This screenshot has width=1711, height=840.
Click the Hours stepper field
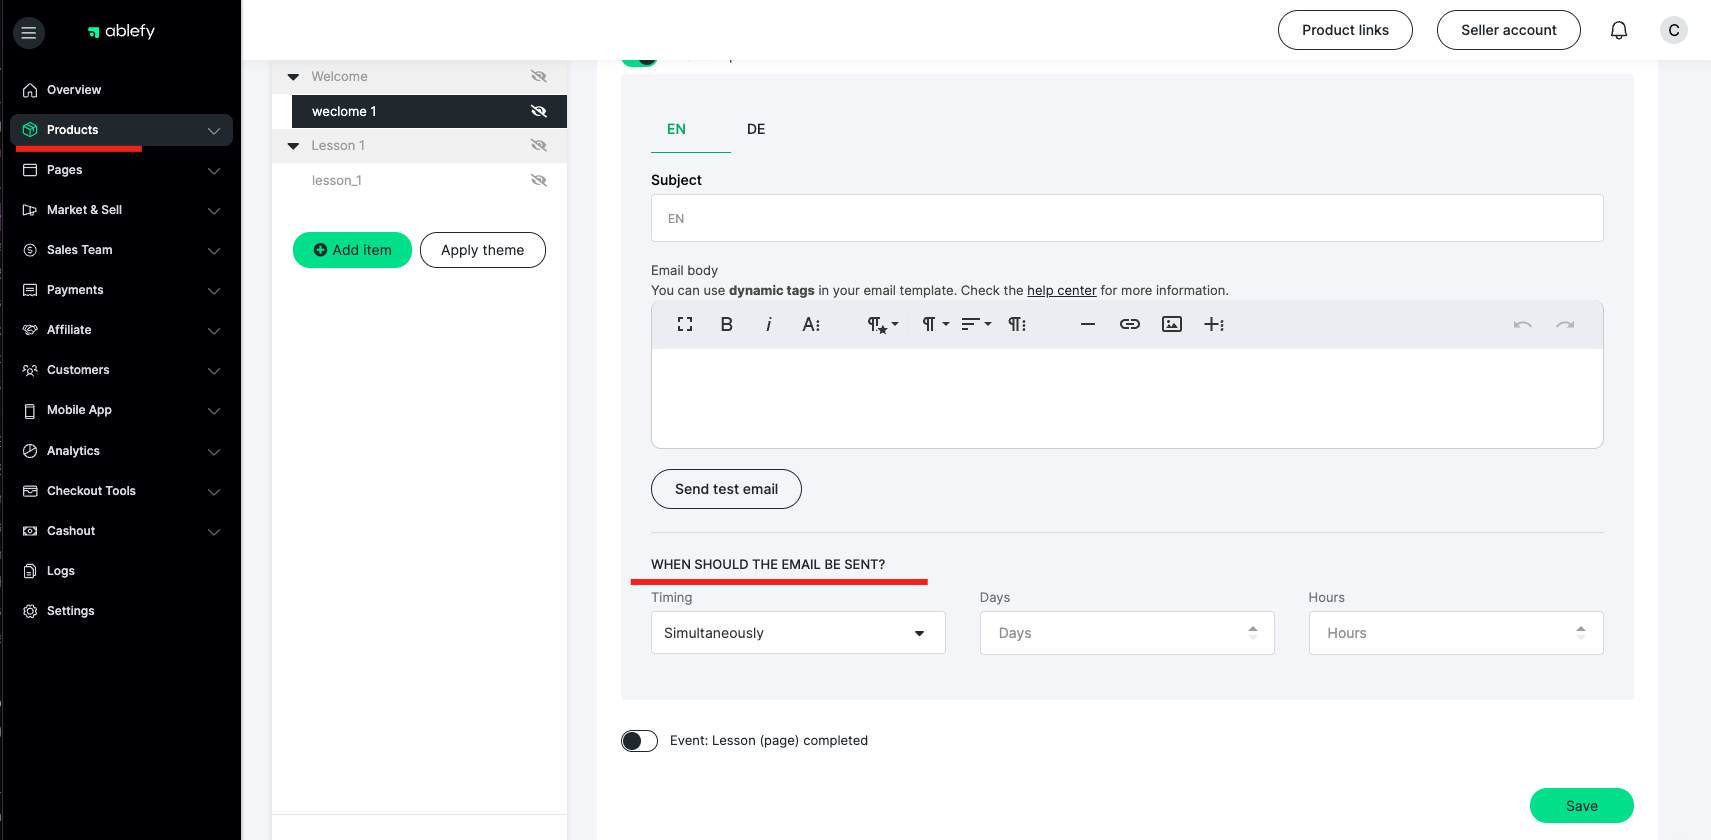pos(1456,633)
